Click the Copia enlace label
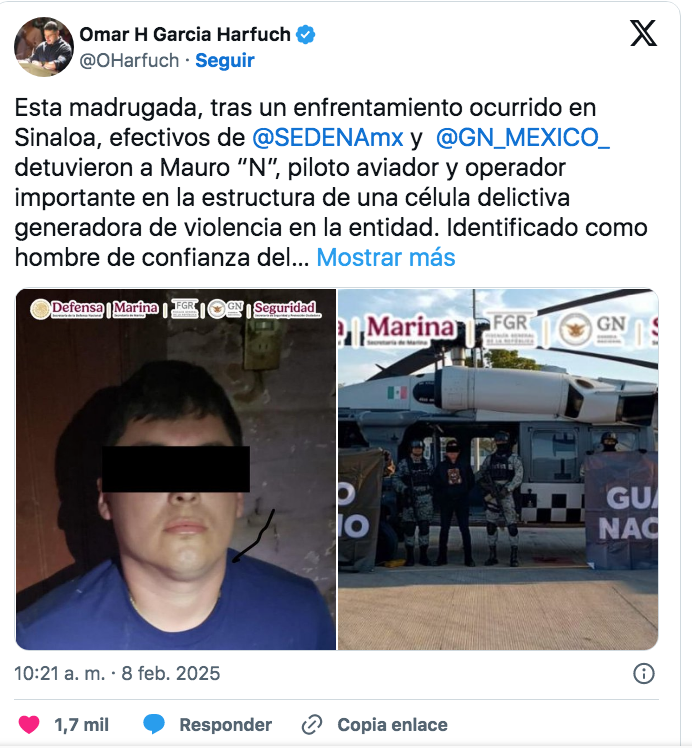This screenshot has height=748, width=692. [392, 725]
